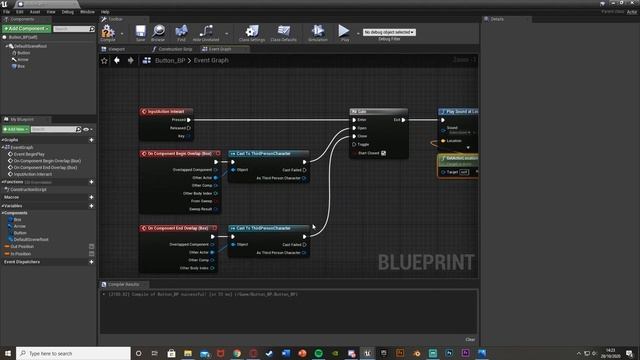Click the Cast Failed pin of the upper cast node
Image resolution: width=640 pixels, height=360 pixels.
click(304, 170)
